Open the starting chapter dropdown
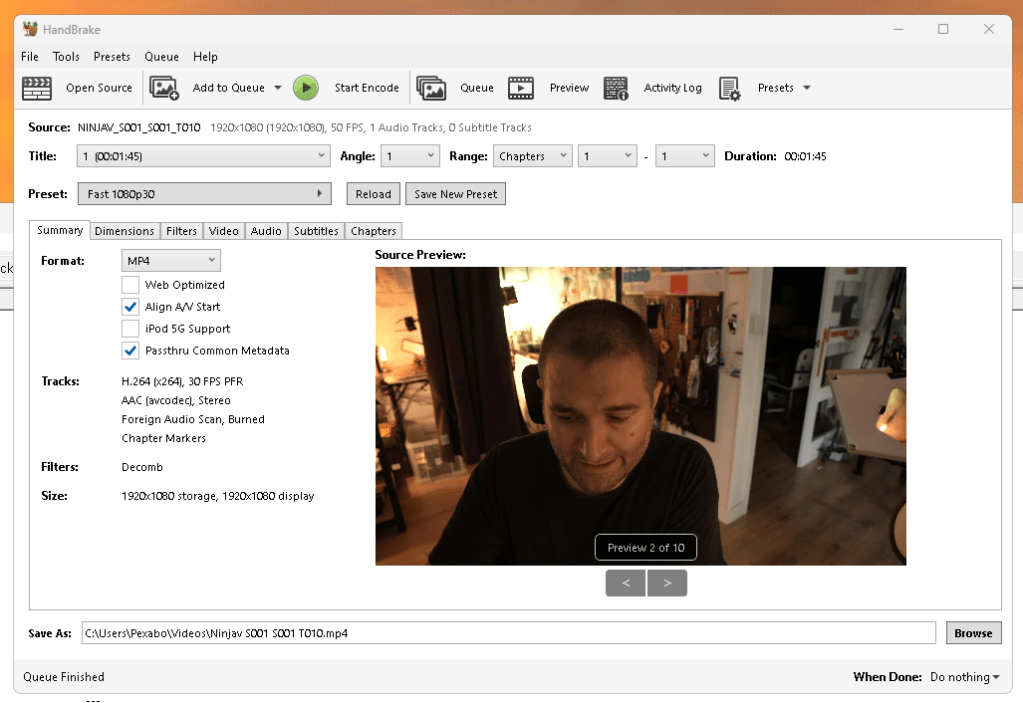 (x=607, y=156)
